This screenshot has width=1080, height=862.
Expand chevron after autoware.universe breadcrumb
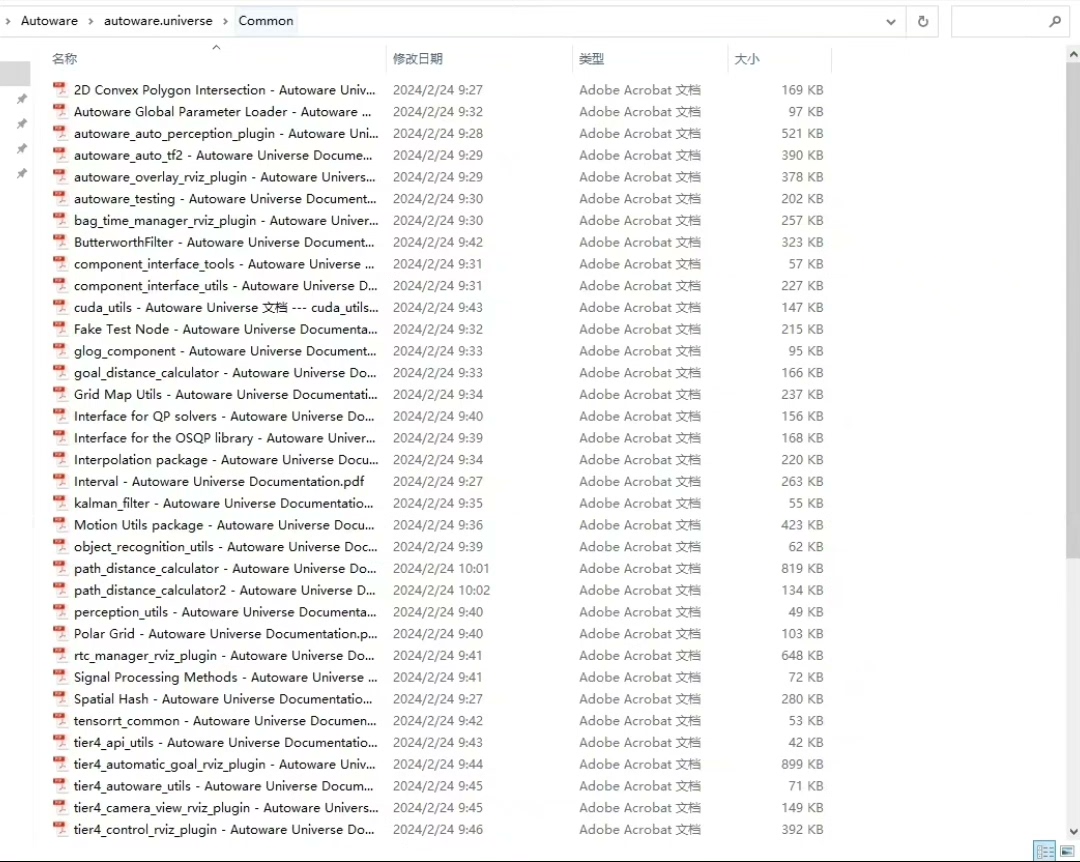tap(225, 21)
